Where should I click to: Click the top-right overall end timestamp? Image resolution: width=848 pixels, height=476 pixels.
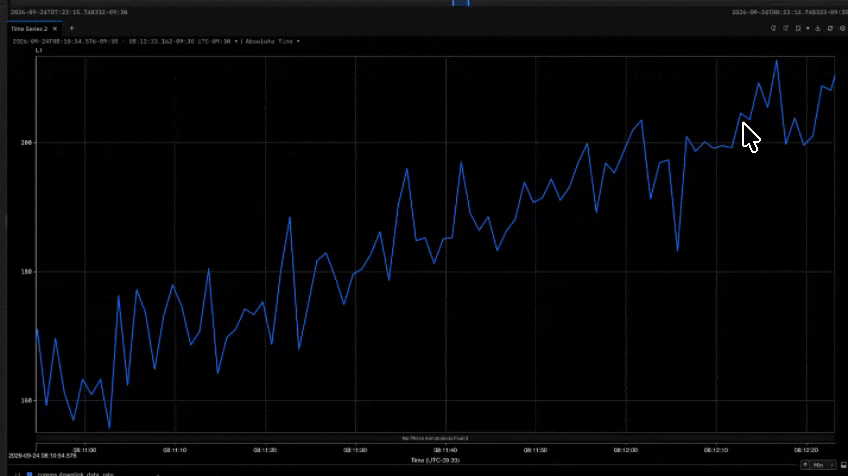coord(789,12)
